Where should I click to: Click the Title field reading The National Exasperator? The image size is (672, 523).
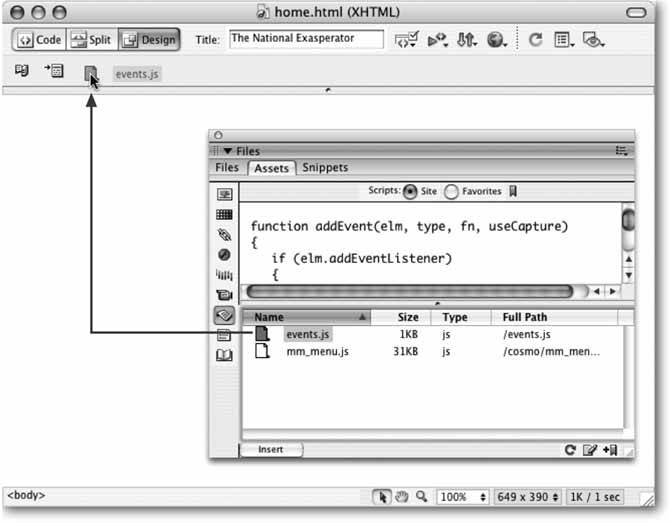[x=306, y=39]
